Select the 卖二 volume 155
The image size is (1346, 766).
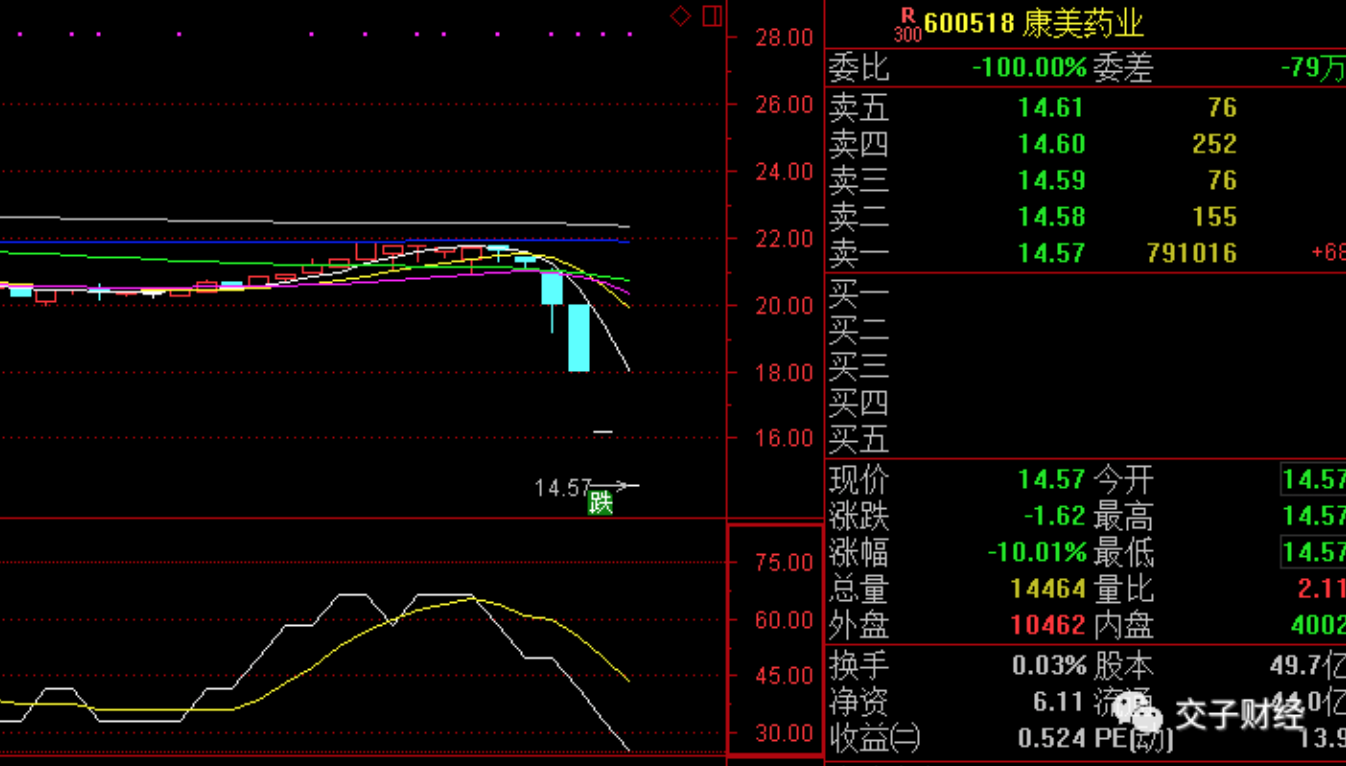[x=1214, y=217]
